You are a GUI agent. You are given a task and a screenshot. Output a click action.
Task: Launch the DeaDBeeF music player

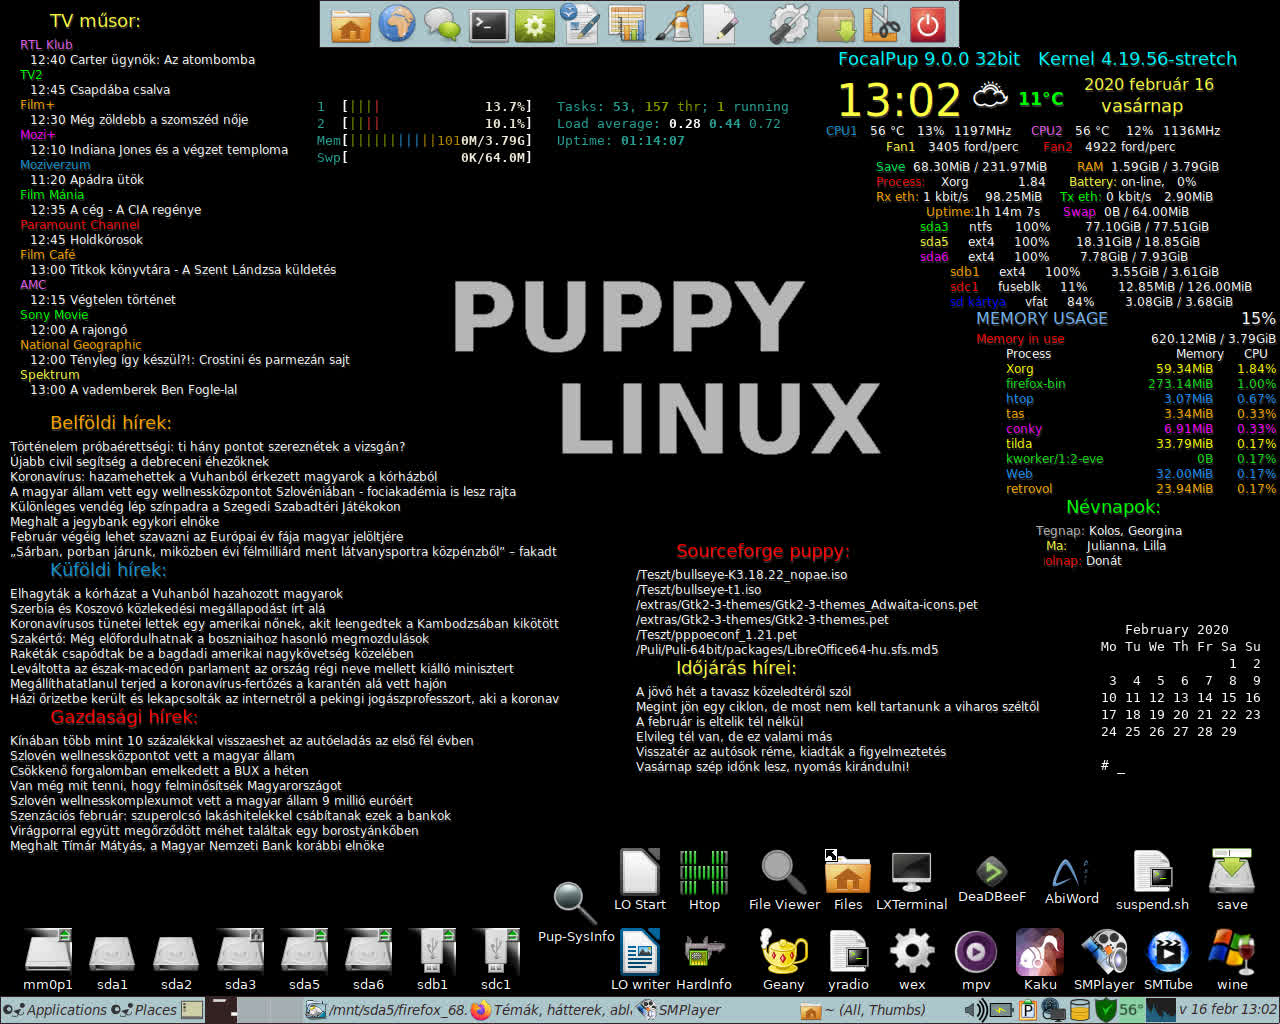click(x=992, y=880)
